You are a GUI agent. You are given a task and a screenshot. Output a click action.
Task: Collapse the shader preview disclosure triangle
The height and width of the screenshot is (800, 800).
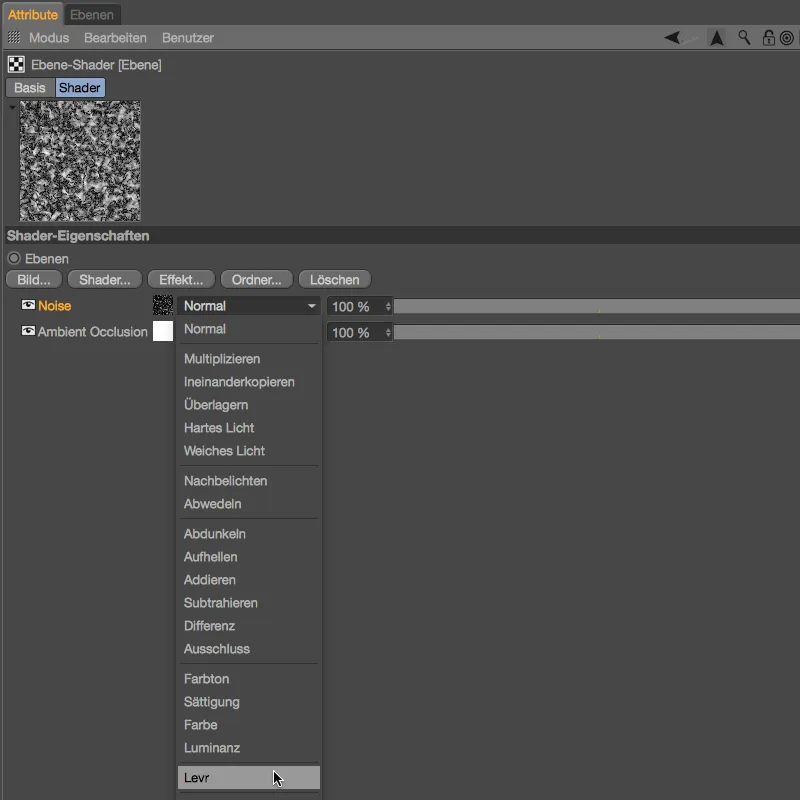point(12,108)
